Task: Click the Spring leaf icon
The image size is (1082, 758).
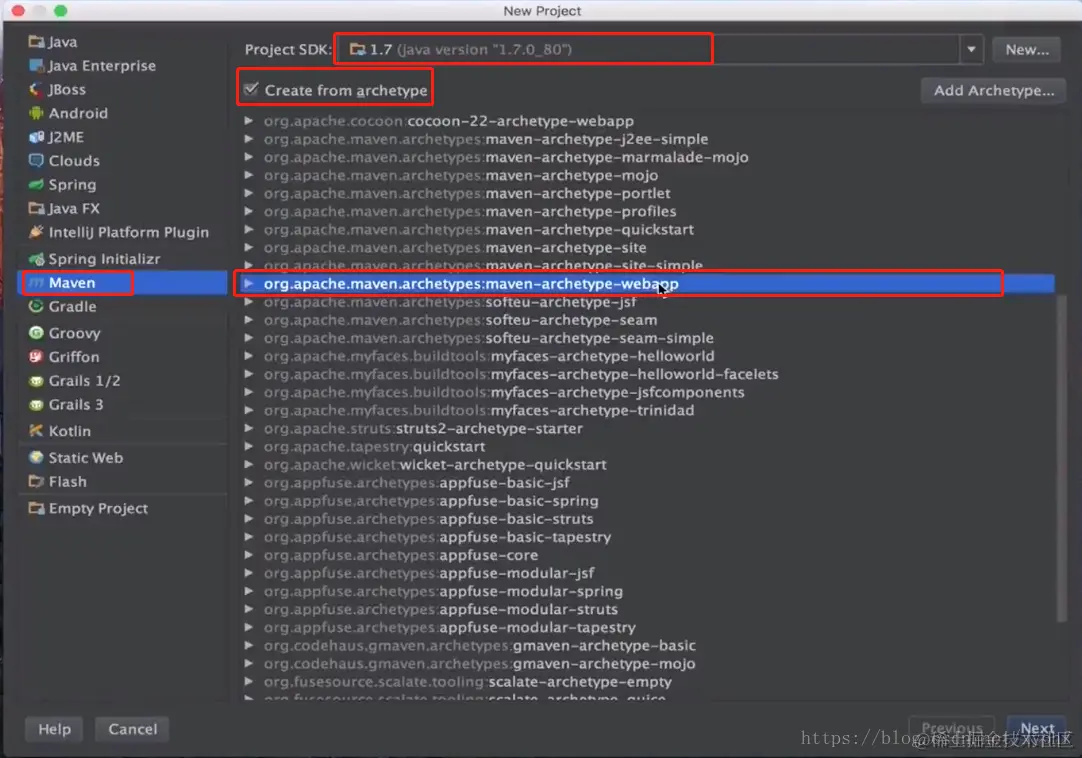Action: coord(36,184)
